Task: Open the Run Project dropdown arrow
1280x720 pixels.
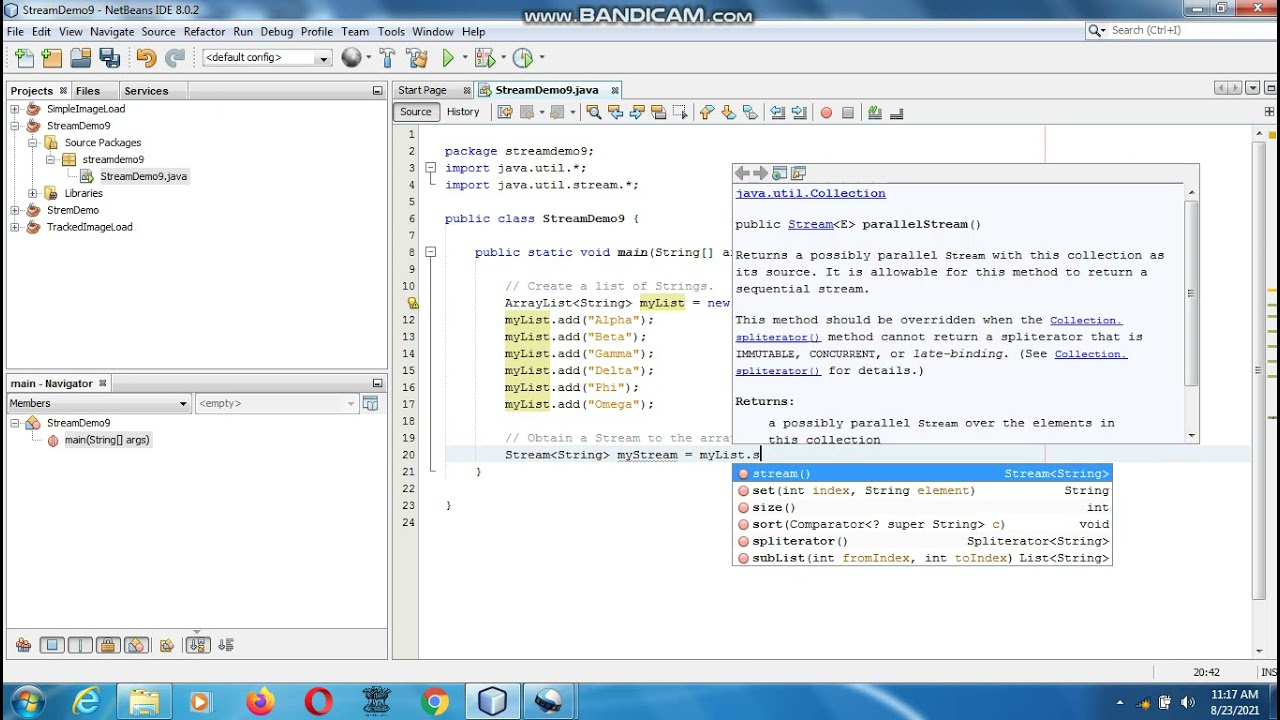Action: click(x=464, y=58)
